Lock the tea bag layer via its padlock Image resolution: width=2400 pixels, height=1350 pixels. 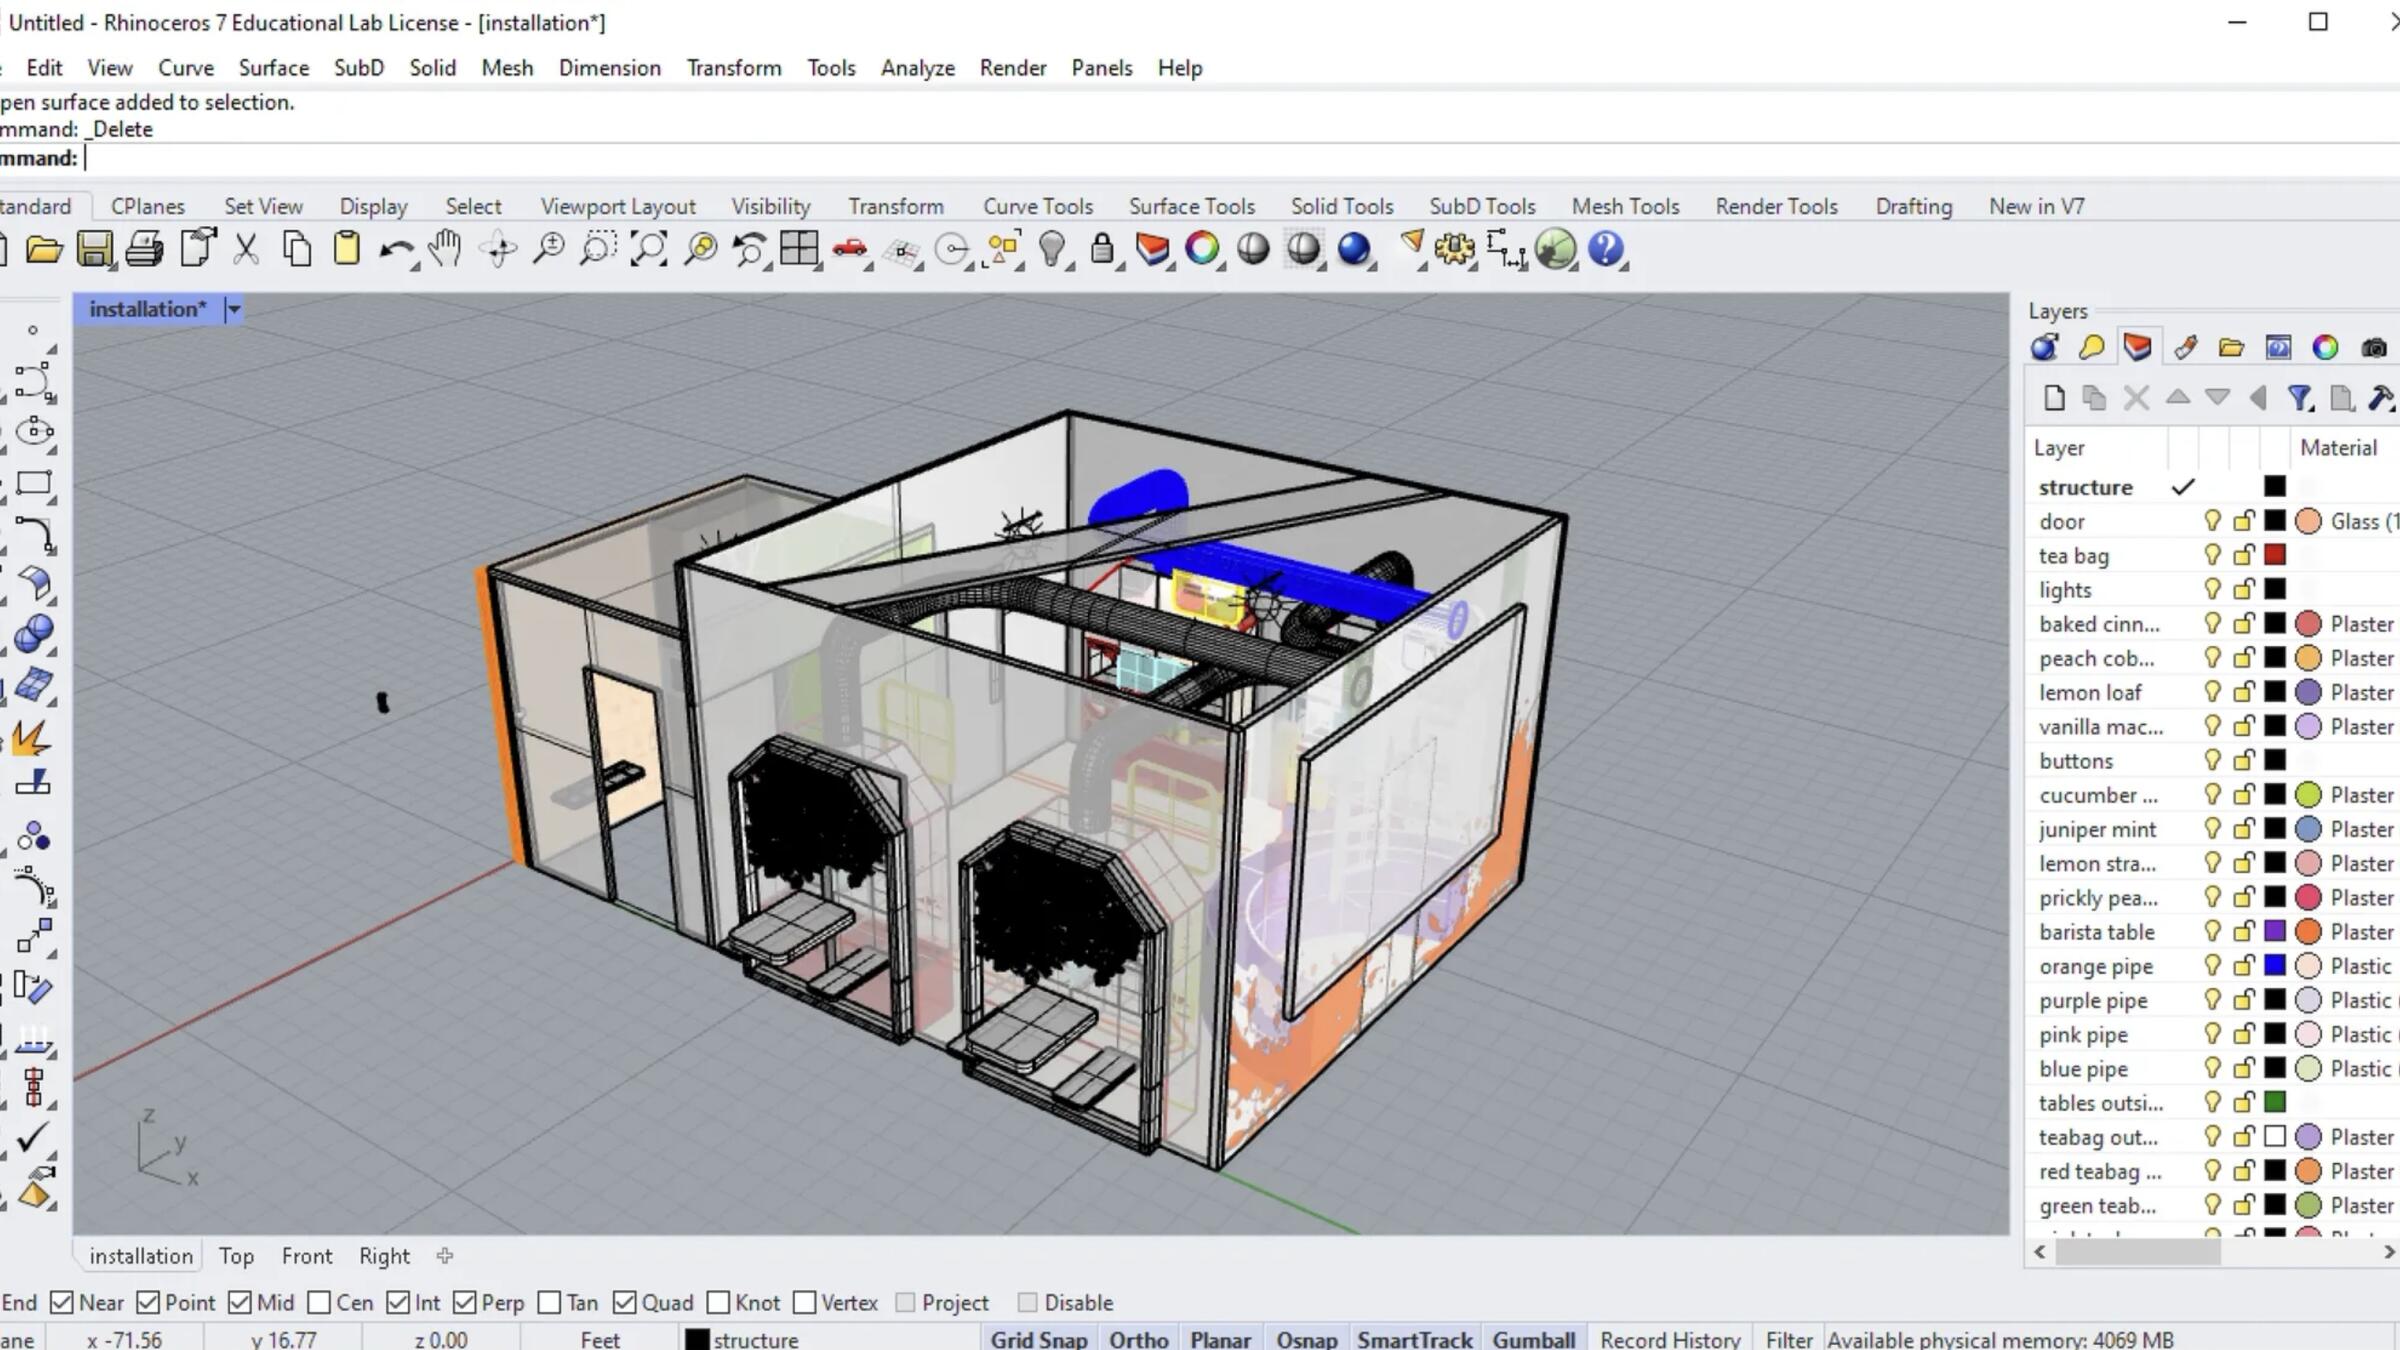(2244, 555)
